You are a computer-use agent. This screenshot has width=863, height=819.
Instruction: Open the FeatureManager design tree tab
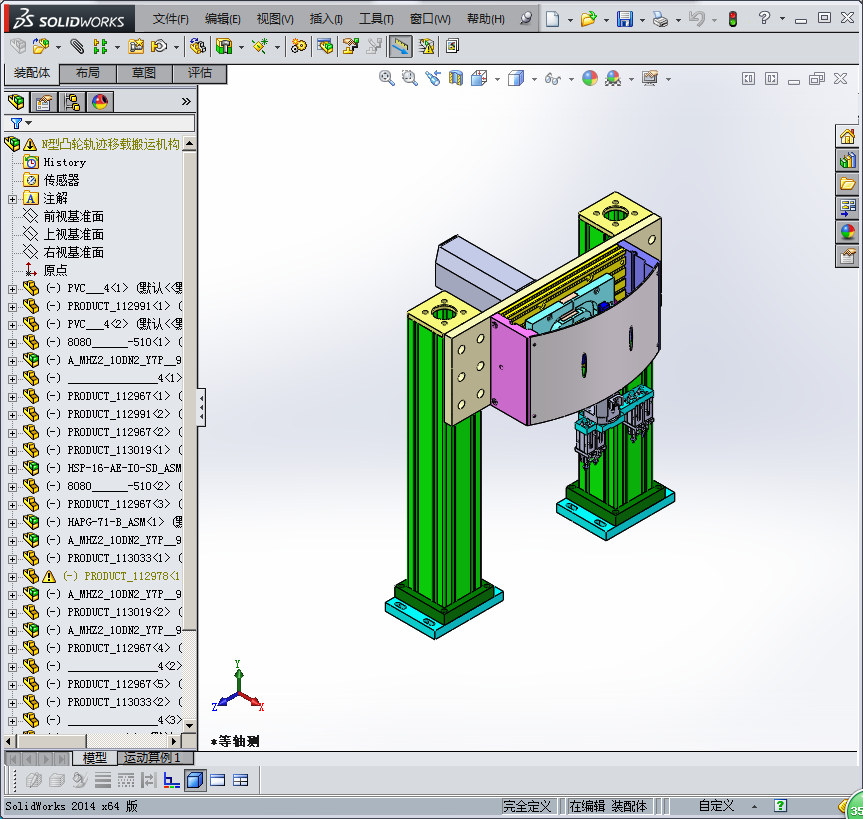[x=17, y=102]
